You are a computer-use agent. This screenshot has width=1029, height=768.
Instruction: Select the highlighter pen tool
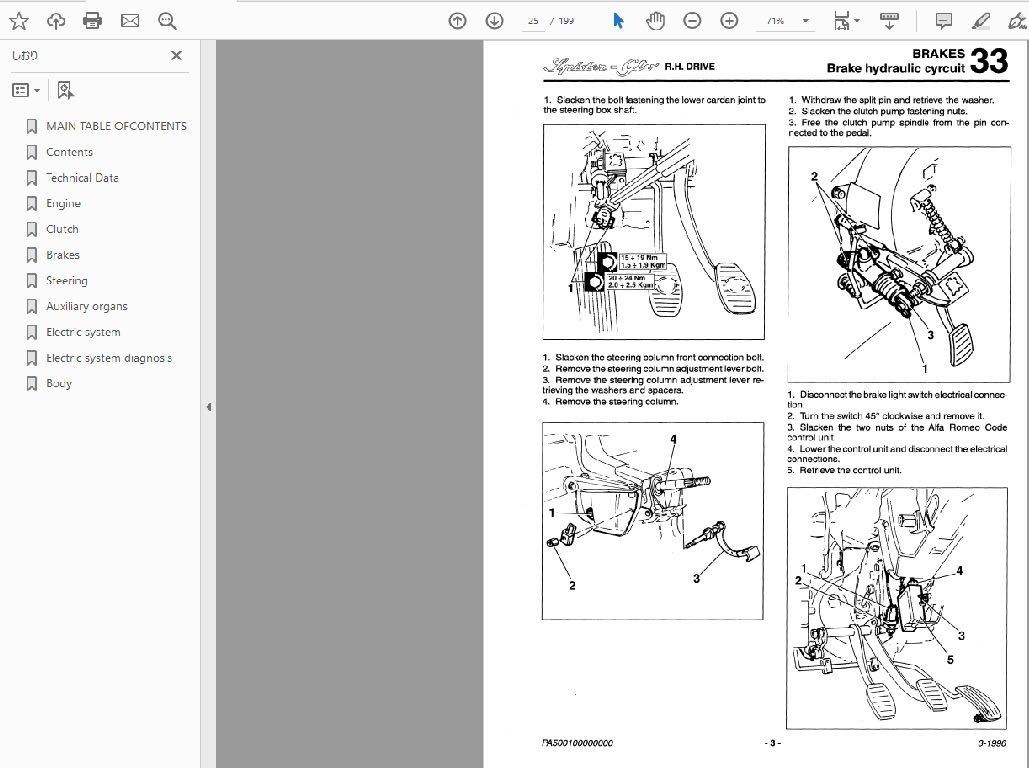[981, 21]
